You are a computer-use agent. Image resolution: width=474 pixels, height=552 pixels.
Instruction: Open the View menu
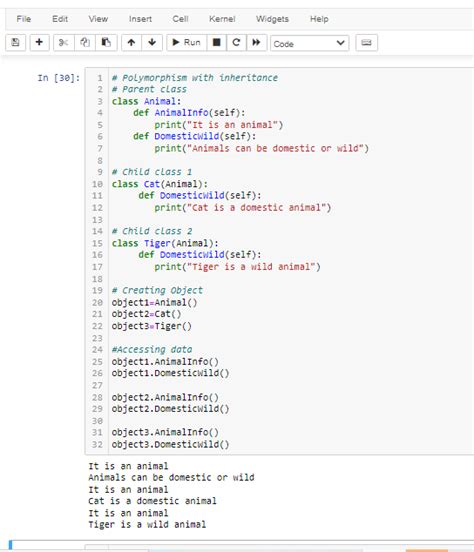[98, 19]
